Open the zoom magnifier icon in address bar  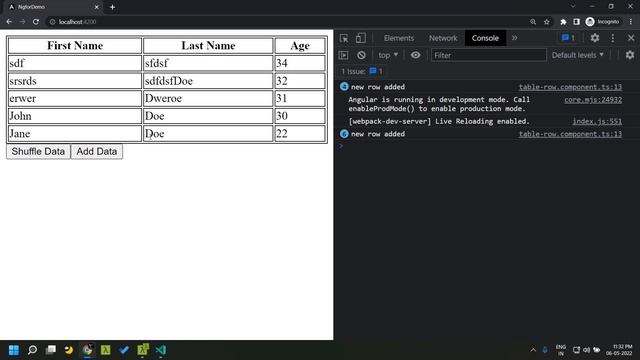tap(533, 22)
